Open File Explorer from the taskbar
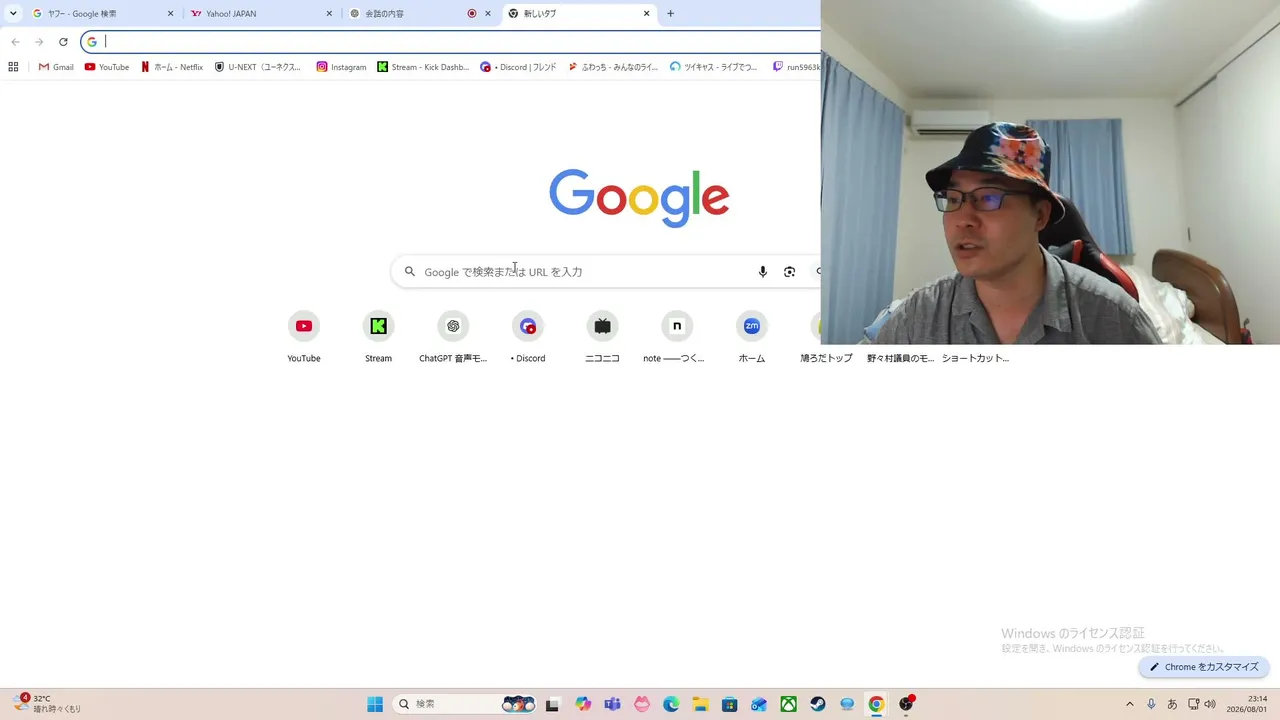The height and width of the screenshot is (720, 1280). pos(700,704)
